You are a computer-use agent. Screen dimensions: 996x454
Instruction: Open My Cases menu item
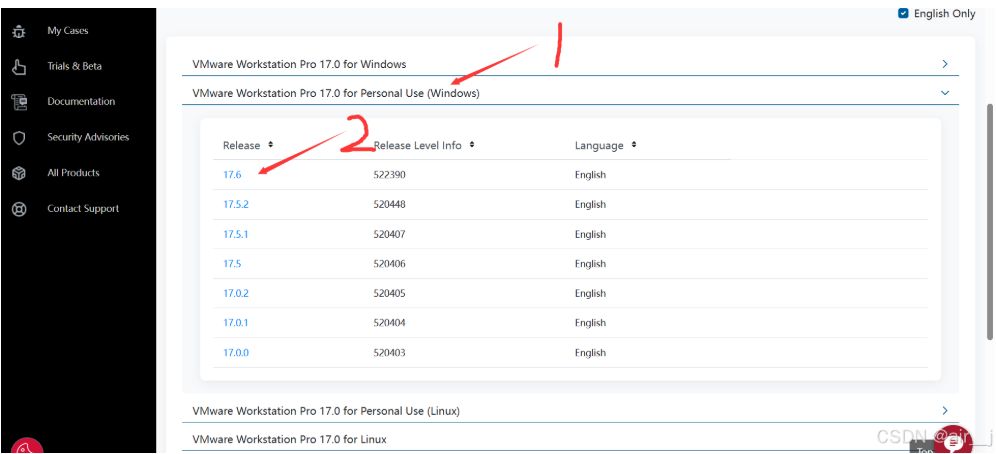tap(67, 30)
